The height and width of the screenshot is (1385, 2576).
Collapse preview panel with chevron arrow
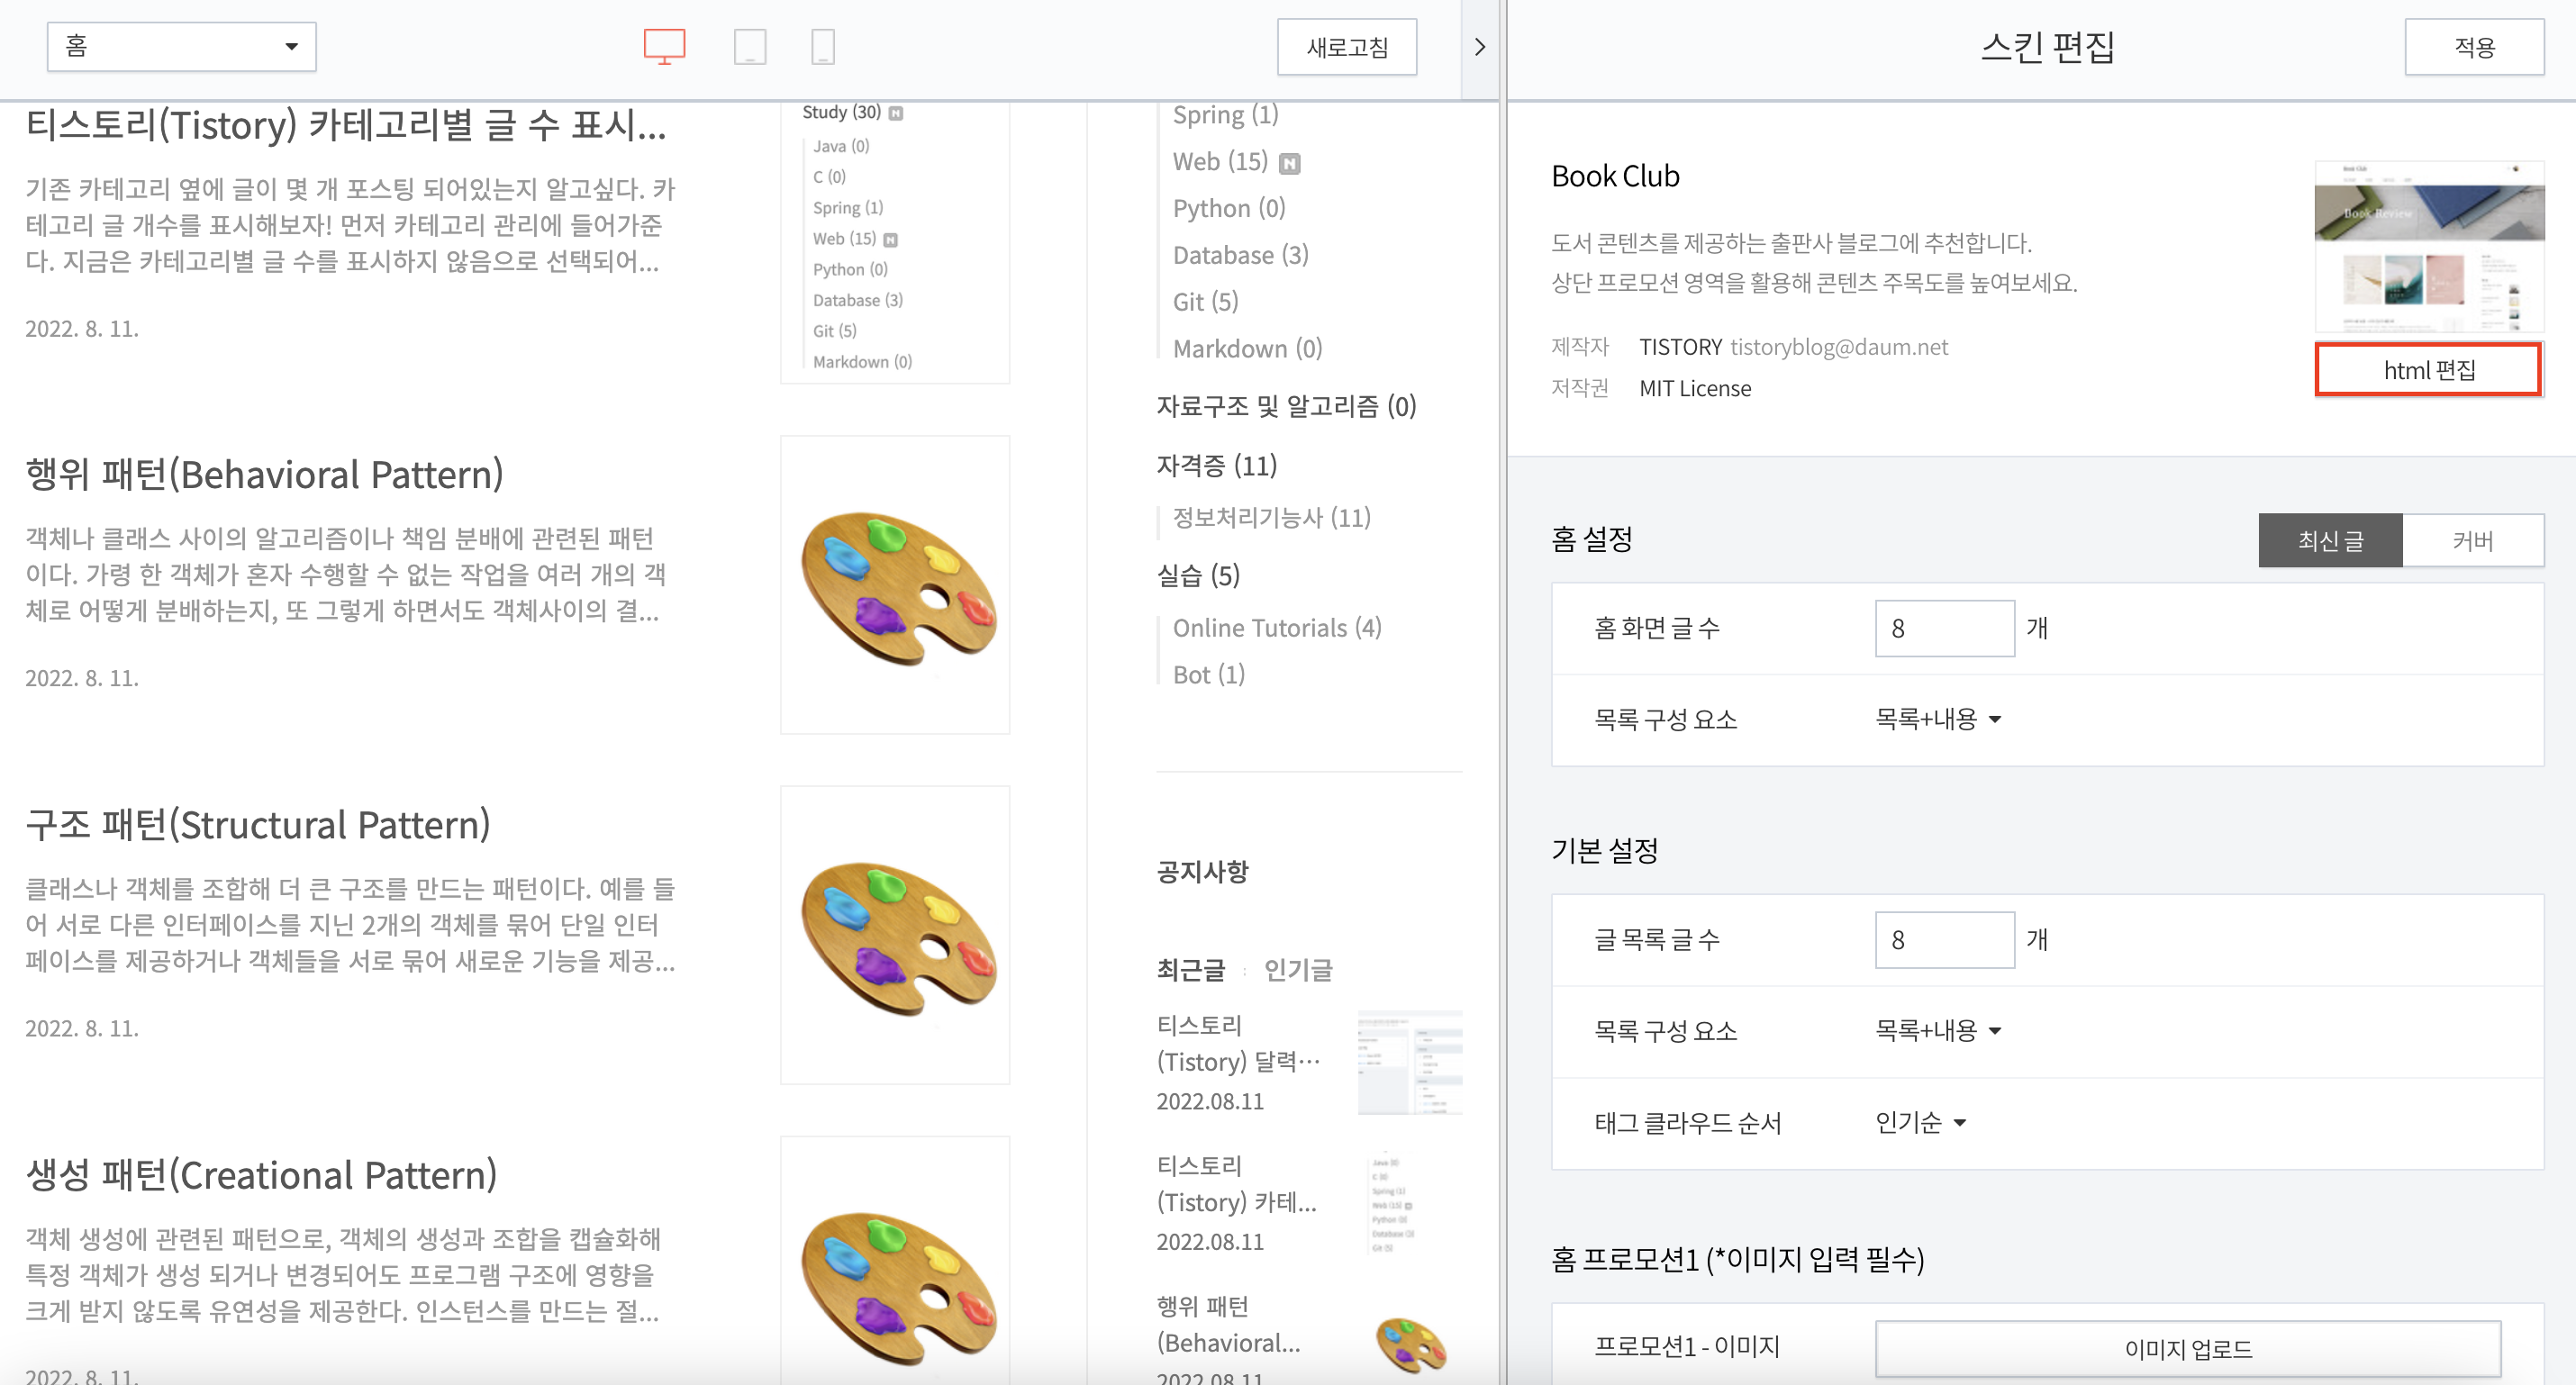click(1479, 47)
